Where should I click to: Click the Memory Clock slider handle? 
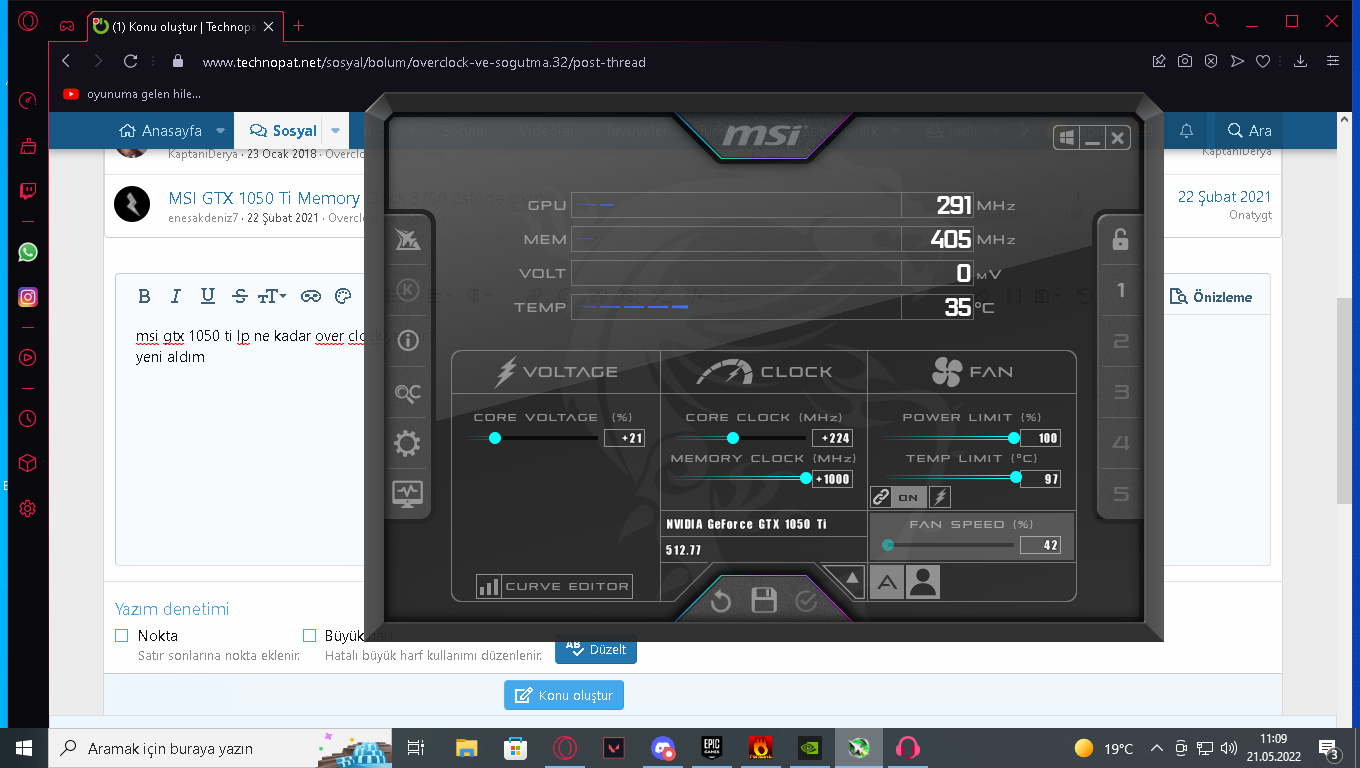coord(805,478)
